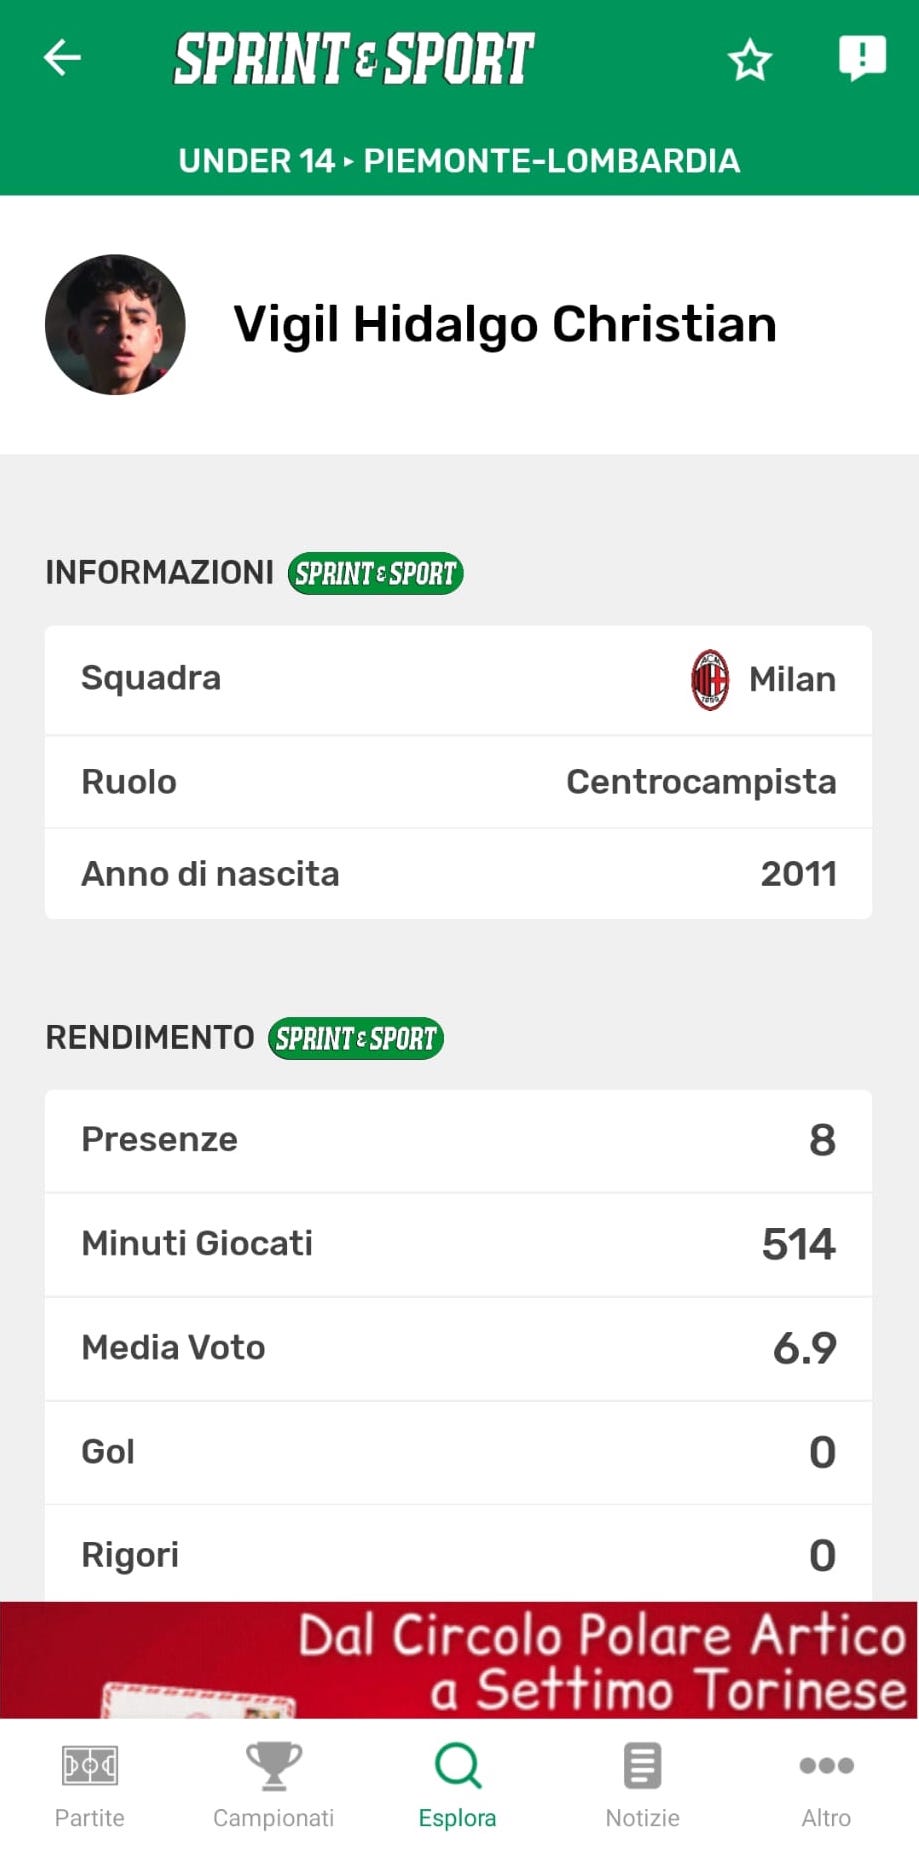Image resolution: width=919 pixels, height=1869 pixels.
Task: Open the report feedback icon
Action: click(861, 58)
